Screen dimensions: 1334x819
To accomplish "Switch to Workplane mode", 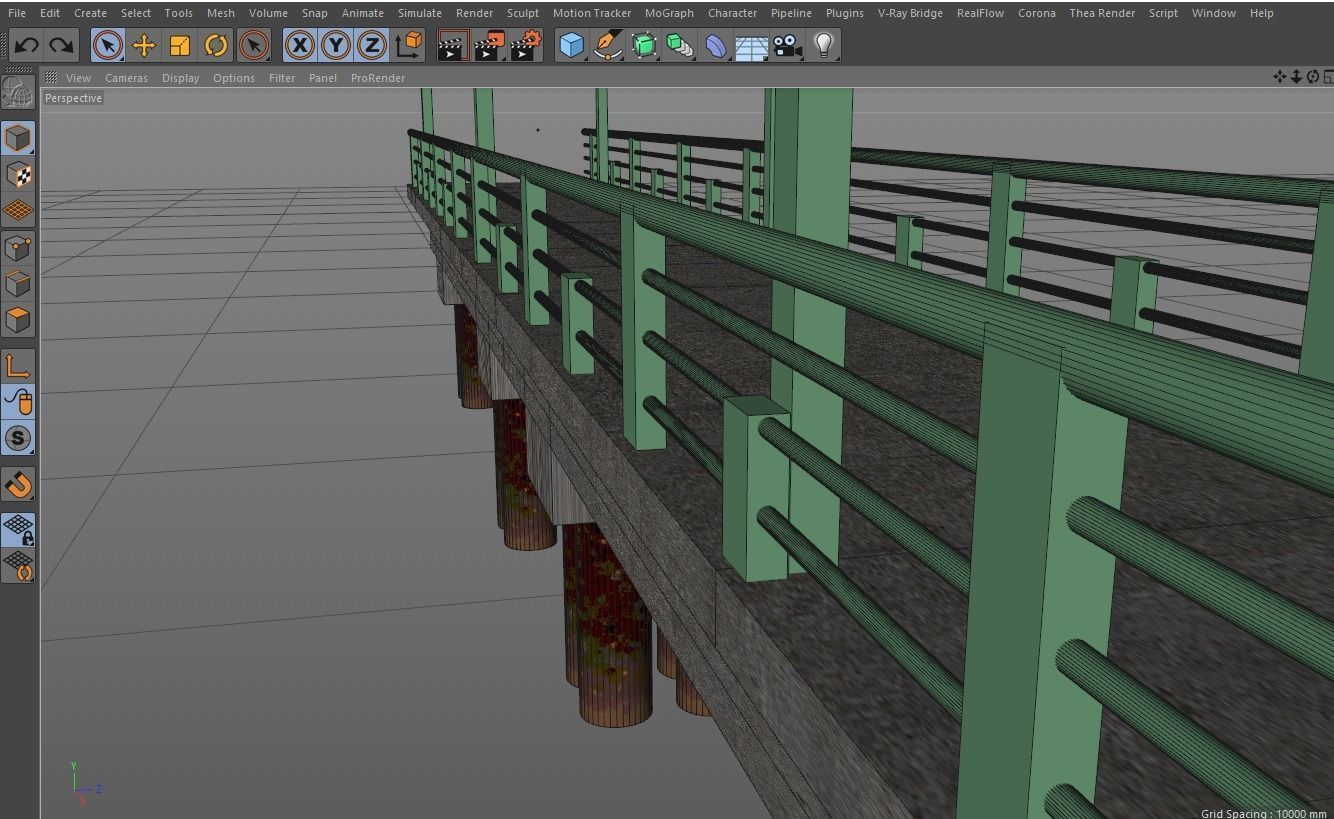I will coord(18,211).
